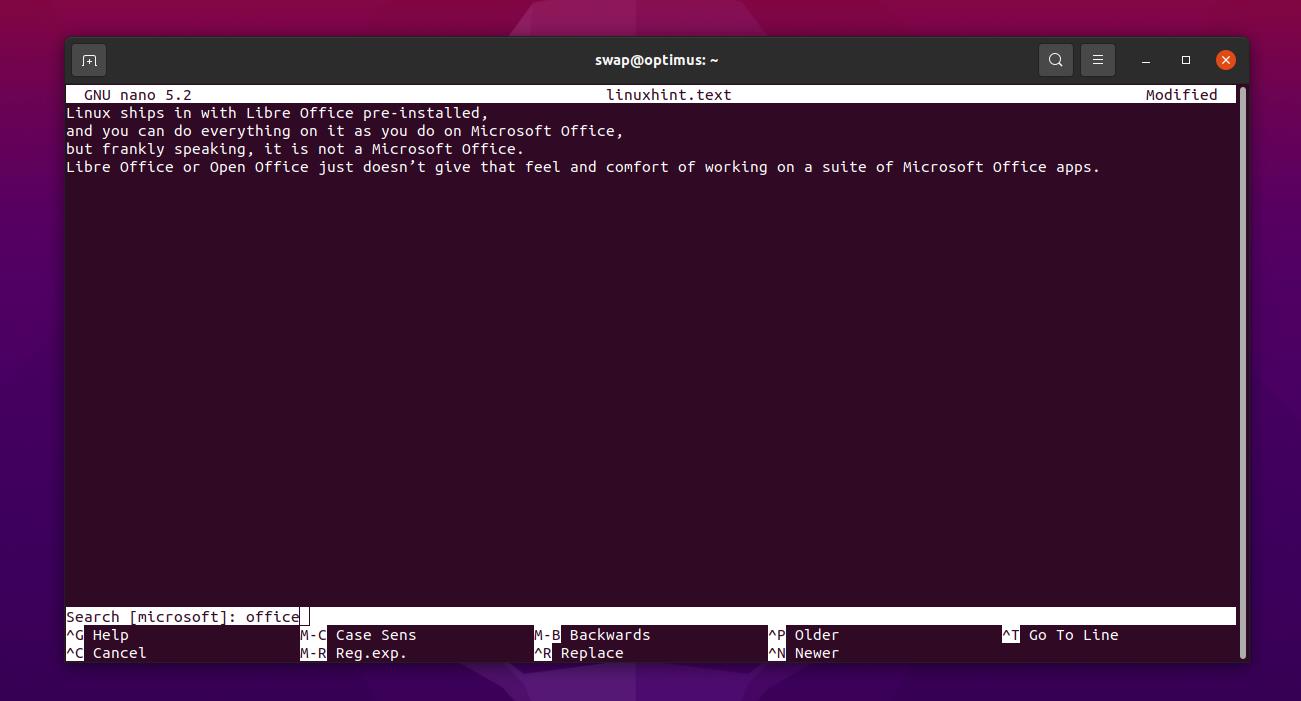Click the line 'but frankly speaking, it is not'

coord(295,149)
